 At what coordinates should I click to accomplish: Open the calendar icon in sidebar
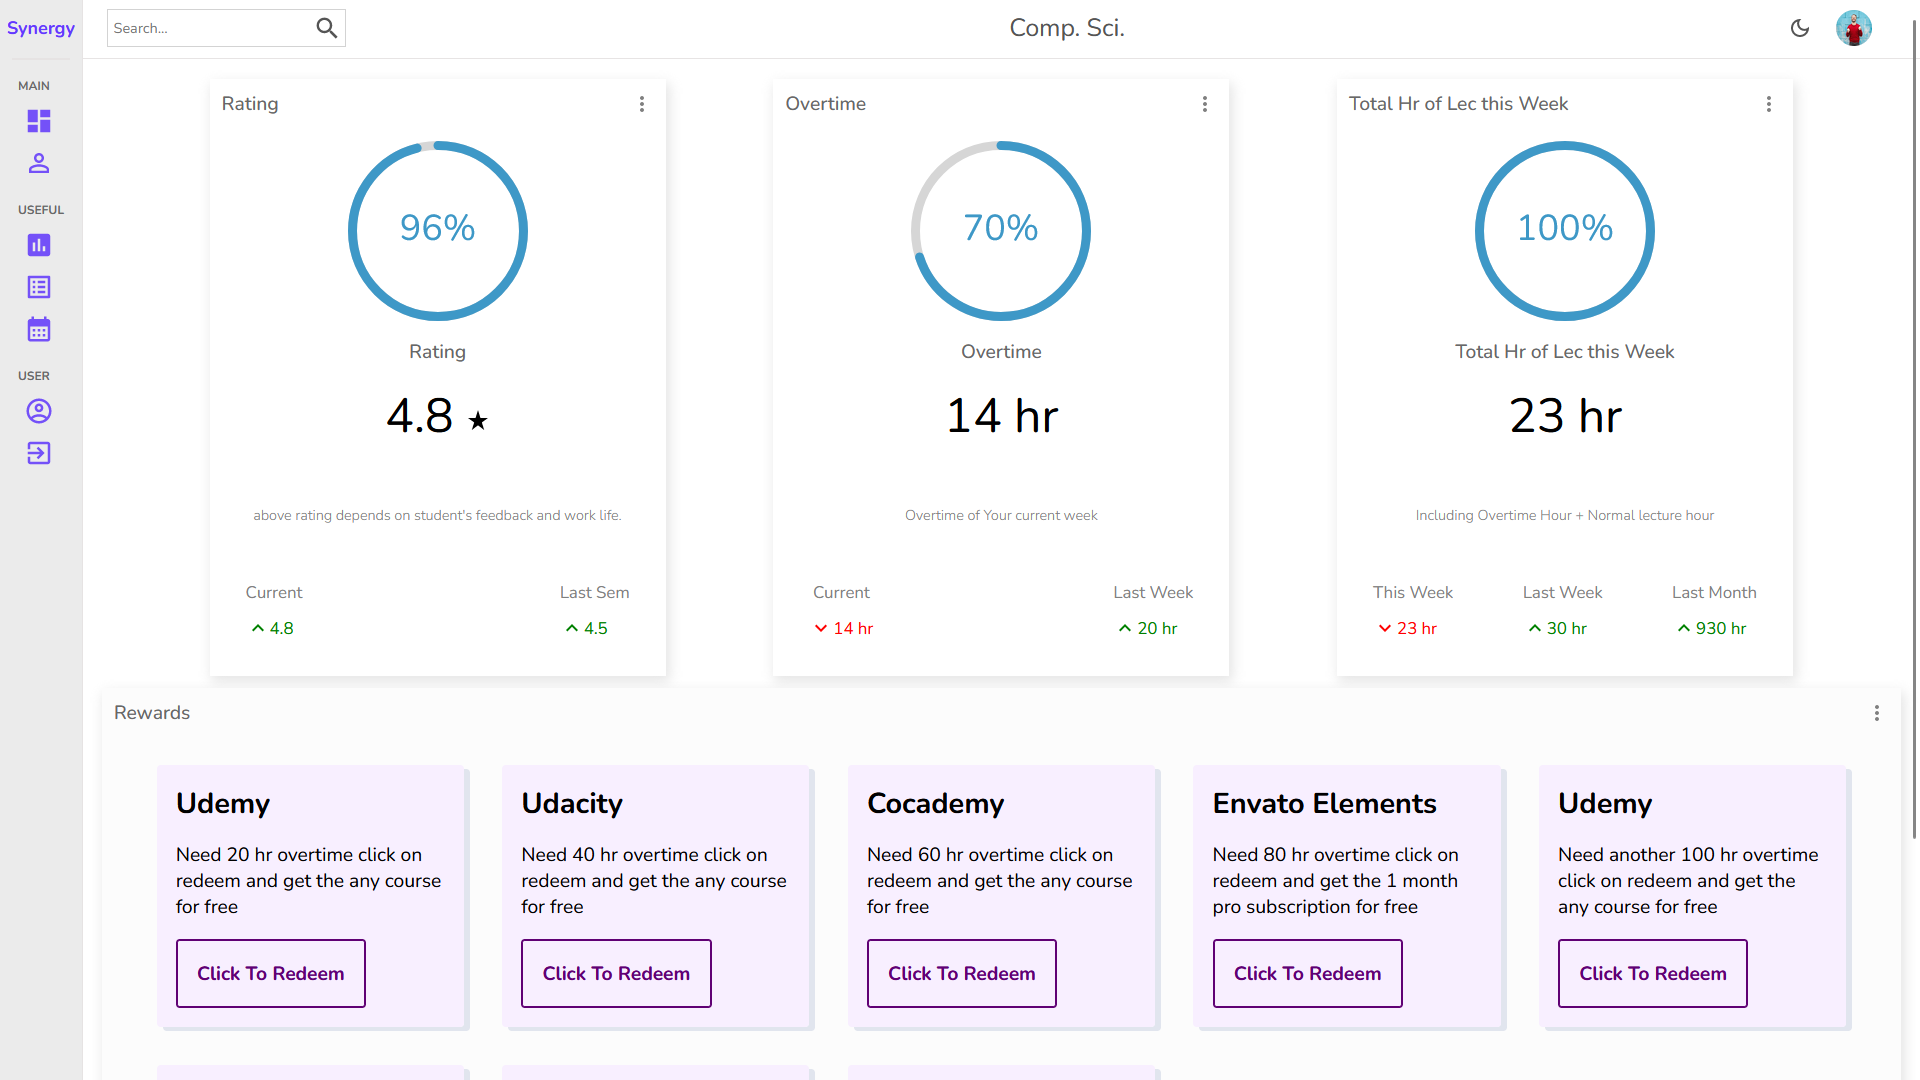click(39, 329)
